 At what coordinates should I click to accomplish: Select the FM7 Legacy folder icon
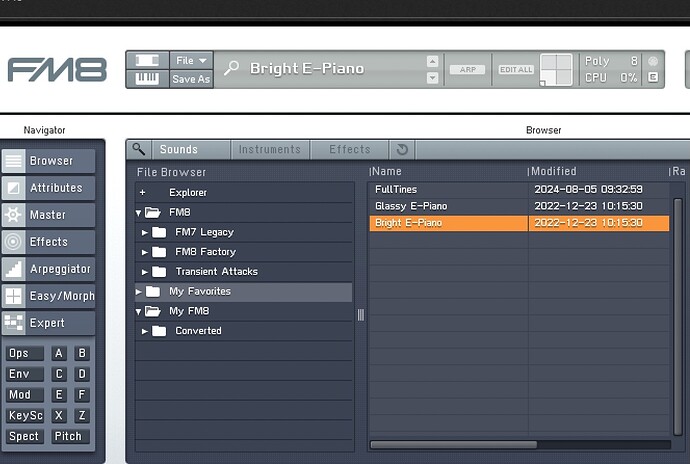[159, 232]
